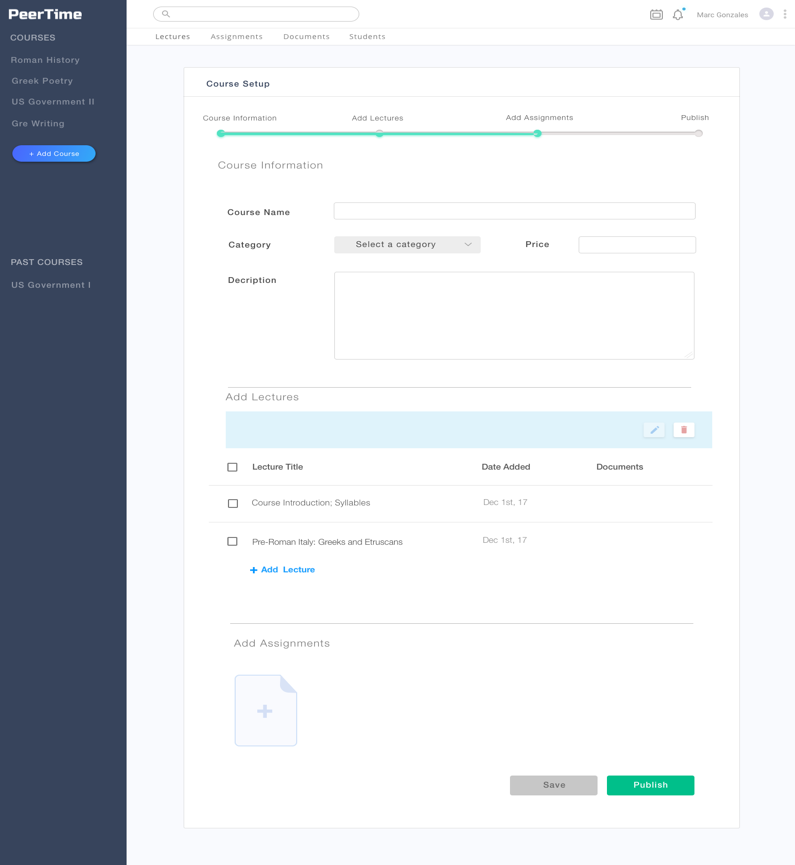Click the search magnifier icon

166,14
